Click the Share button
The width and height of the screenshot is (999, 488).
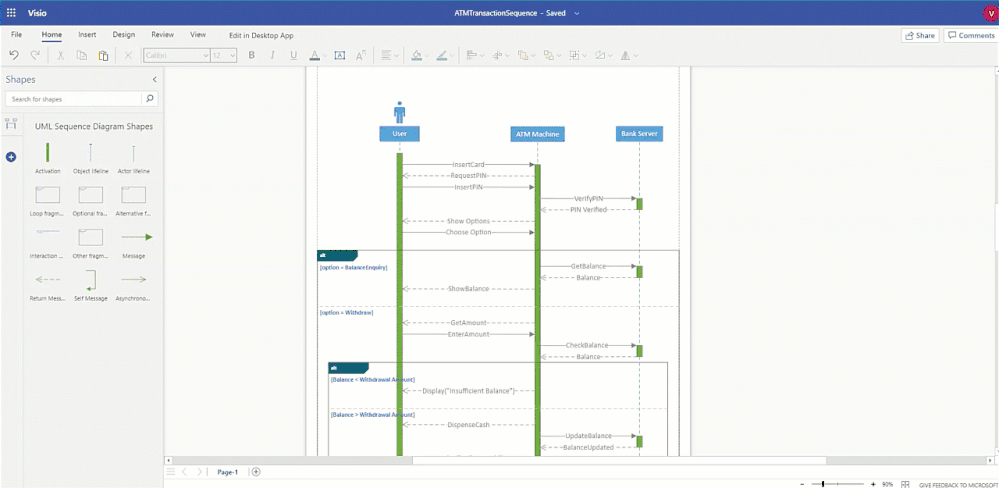[x=920, y=36]
